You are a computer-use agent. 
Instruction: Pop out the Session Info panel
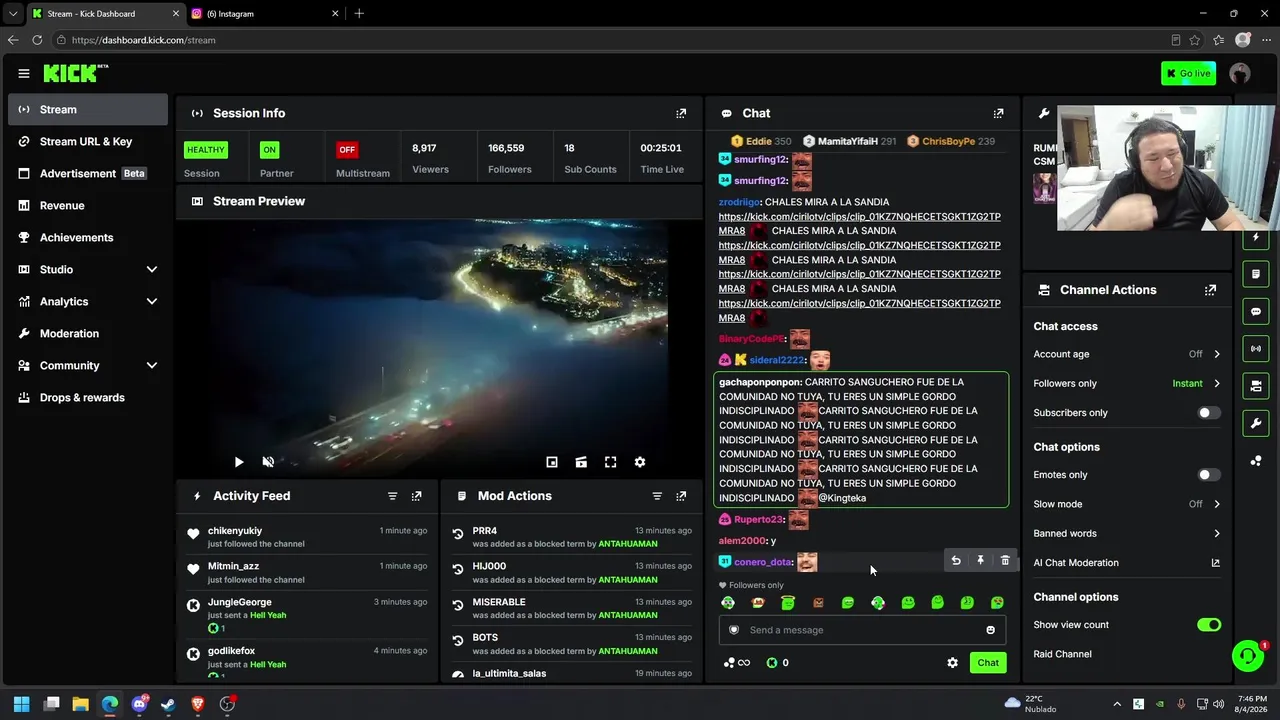point(681,113)
